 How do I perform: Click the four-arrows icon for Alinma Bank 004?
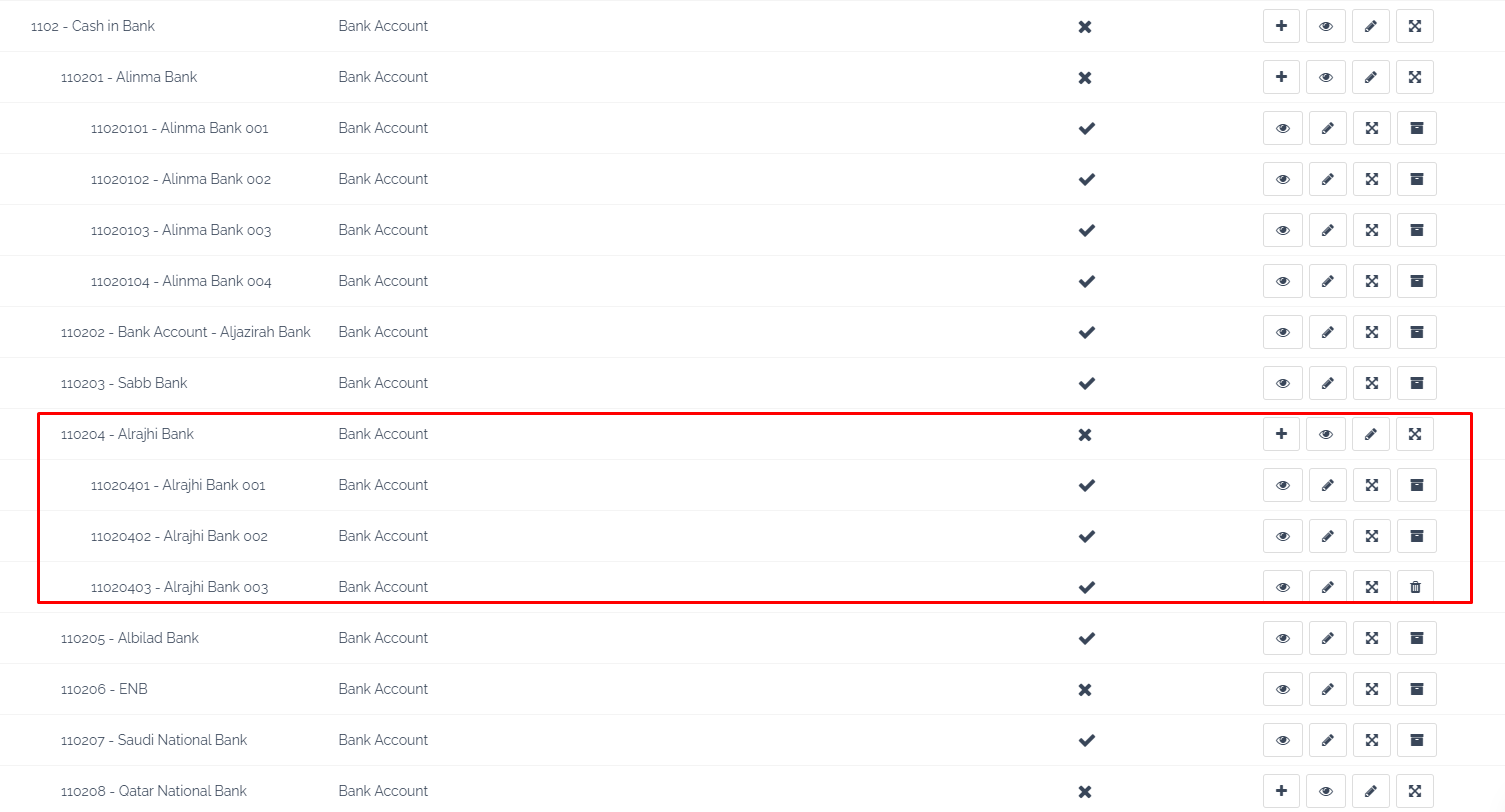1372,281
